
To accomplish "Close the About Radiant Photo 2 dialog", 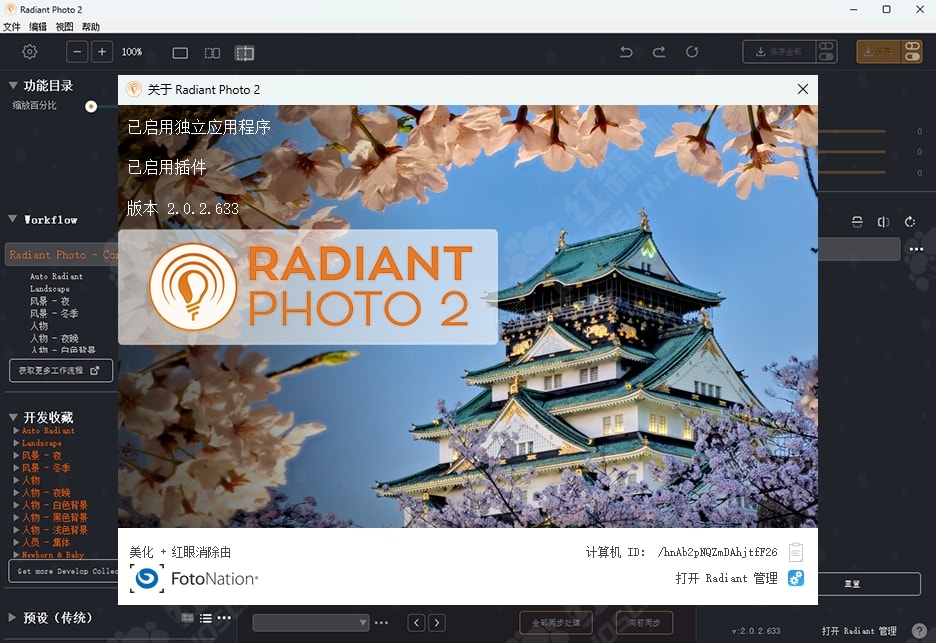I will click(803, 89).
